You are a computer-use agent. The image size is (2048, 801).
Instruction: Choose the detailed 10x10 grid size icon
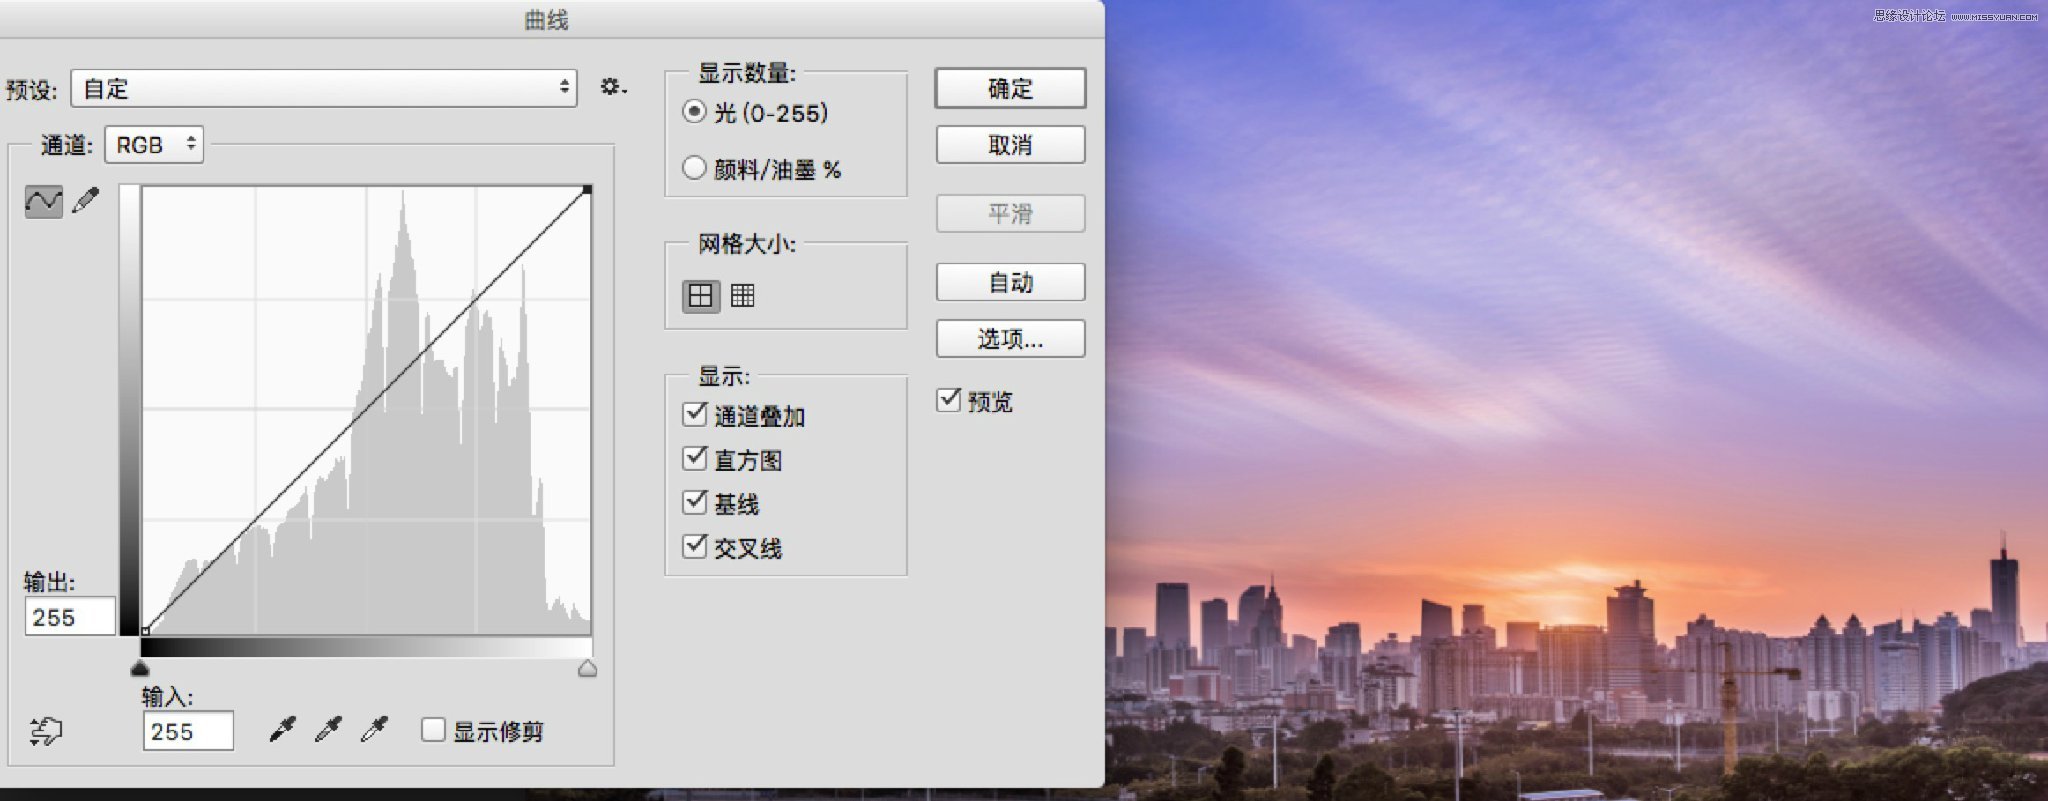(x=742, y=296)
